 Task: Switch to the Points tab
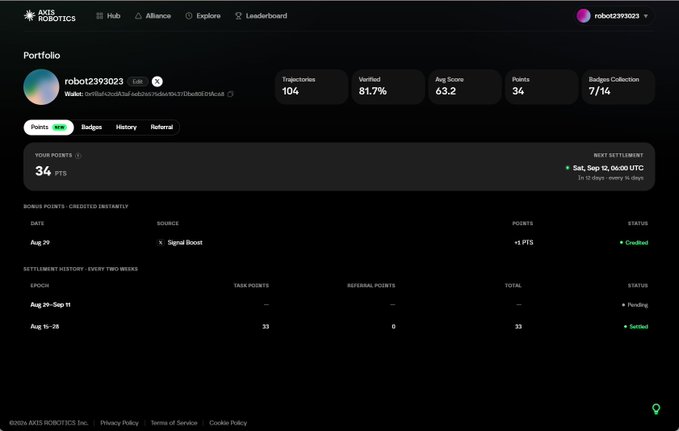(48, 127)
